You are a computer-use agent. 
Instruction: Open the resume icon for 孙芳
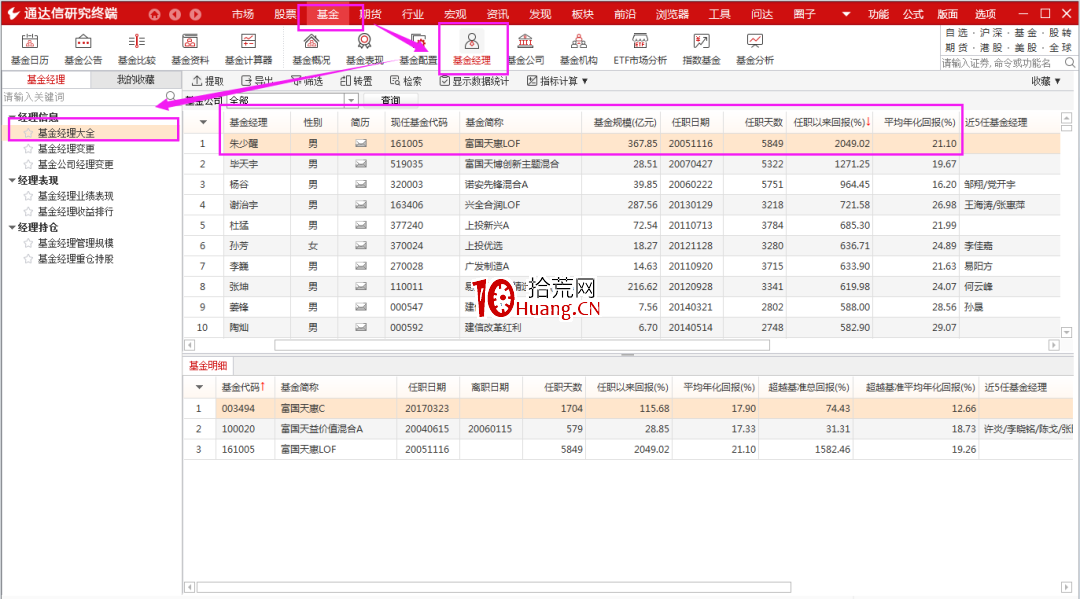point(360,246)
